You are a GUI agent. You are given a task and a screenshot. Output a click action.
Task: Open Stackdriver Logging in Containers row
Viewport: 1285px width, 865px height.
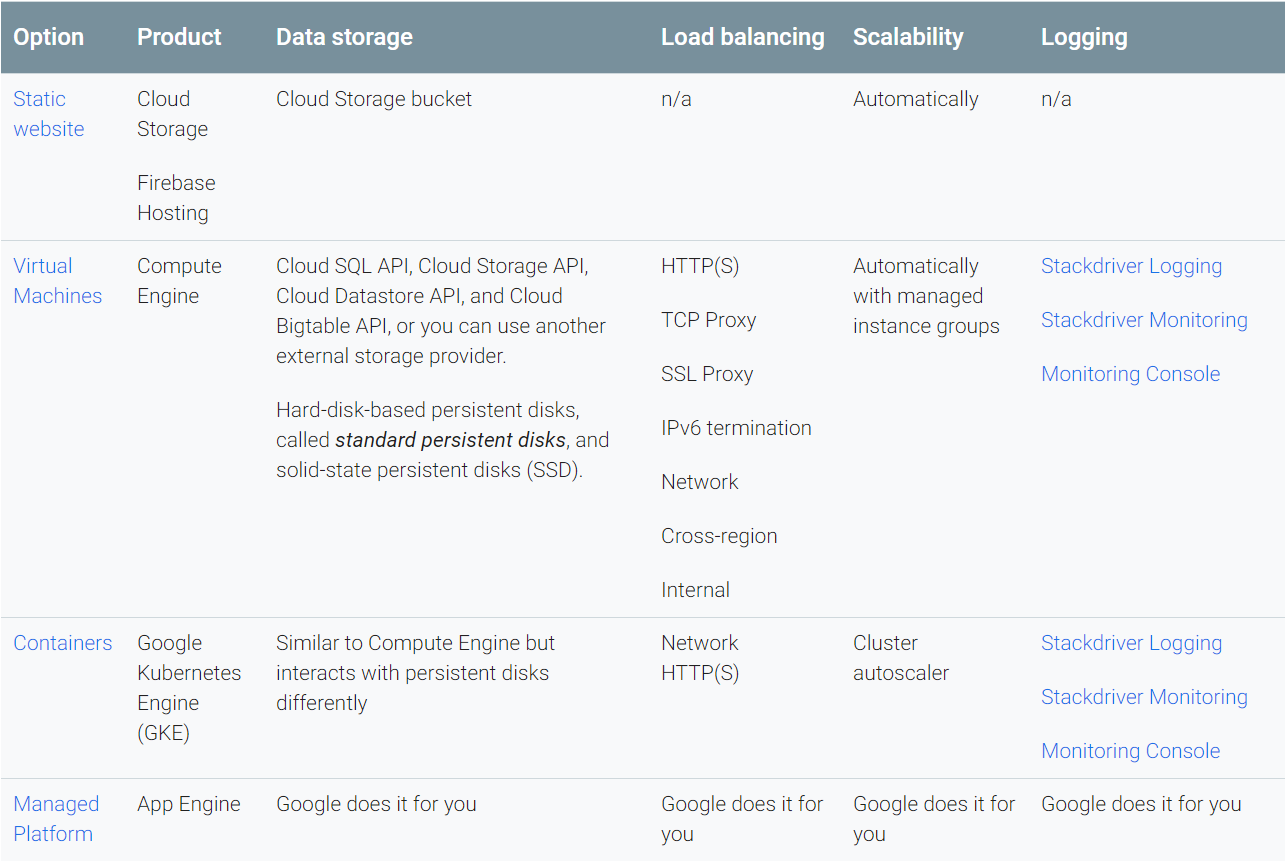[1131, 643]
